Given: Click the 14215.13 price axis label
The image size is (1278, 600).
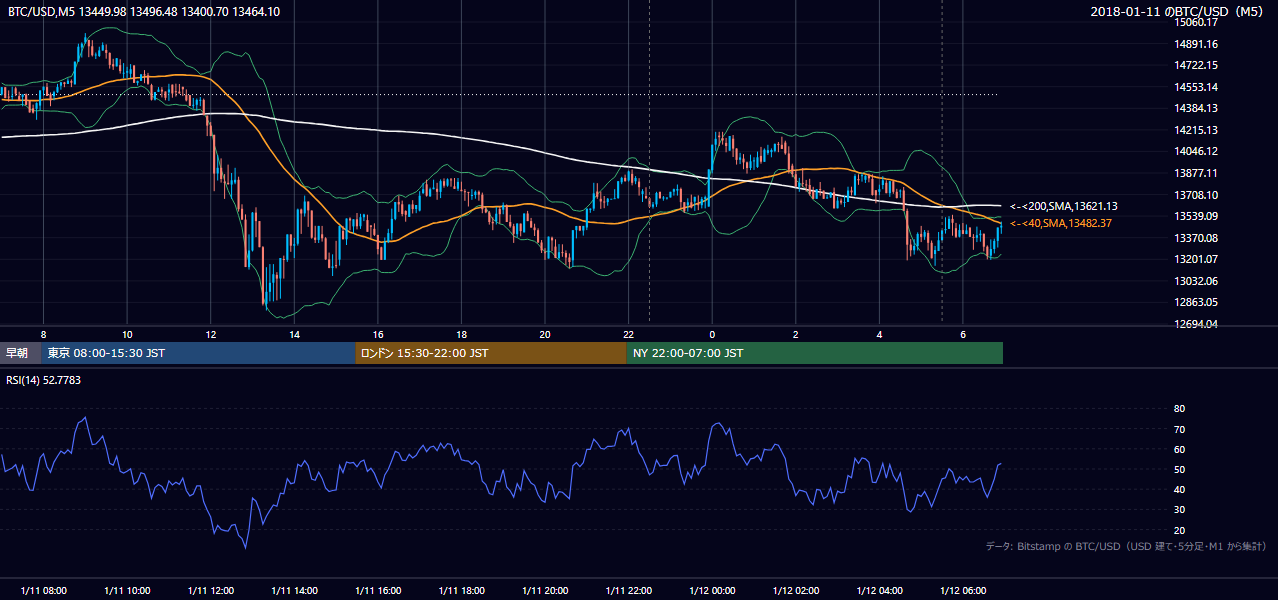Looking at the screenshot, I should pyautogui.click(x=1196, y=130).
